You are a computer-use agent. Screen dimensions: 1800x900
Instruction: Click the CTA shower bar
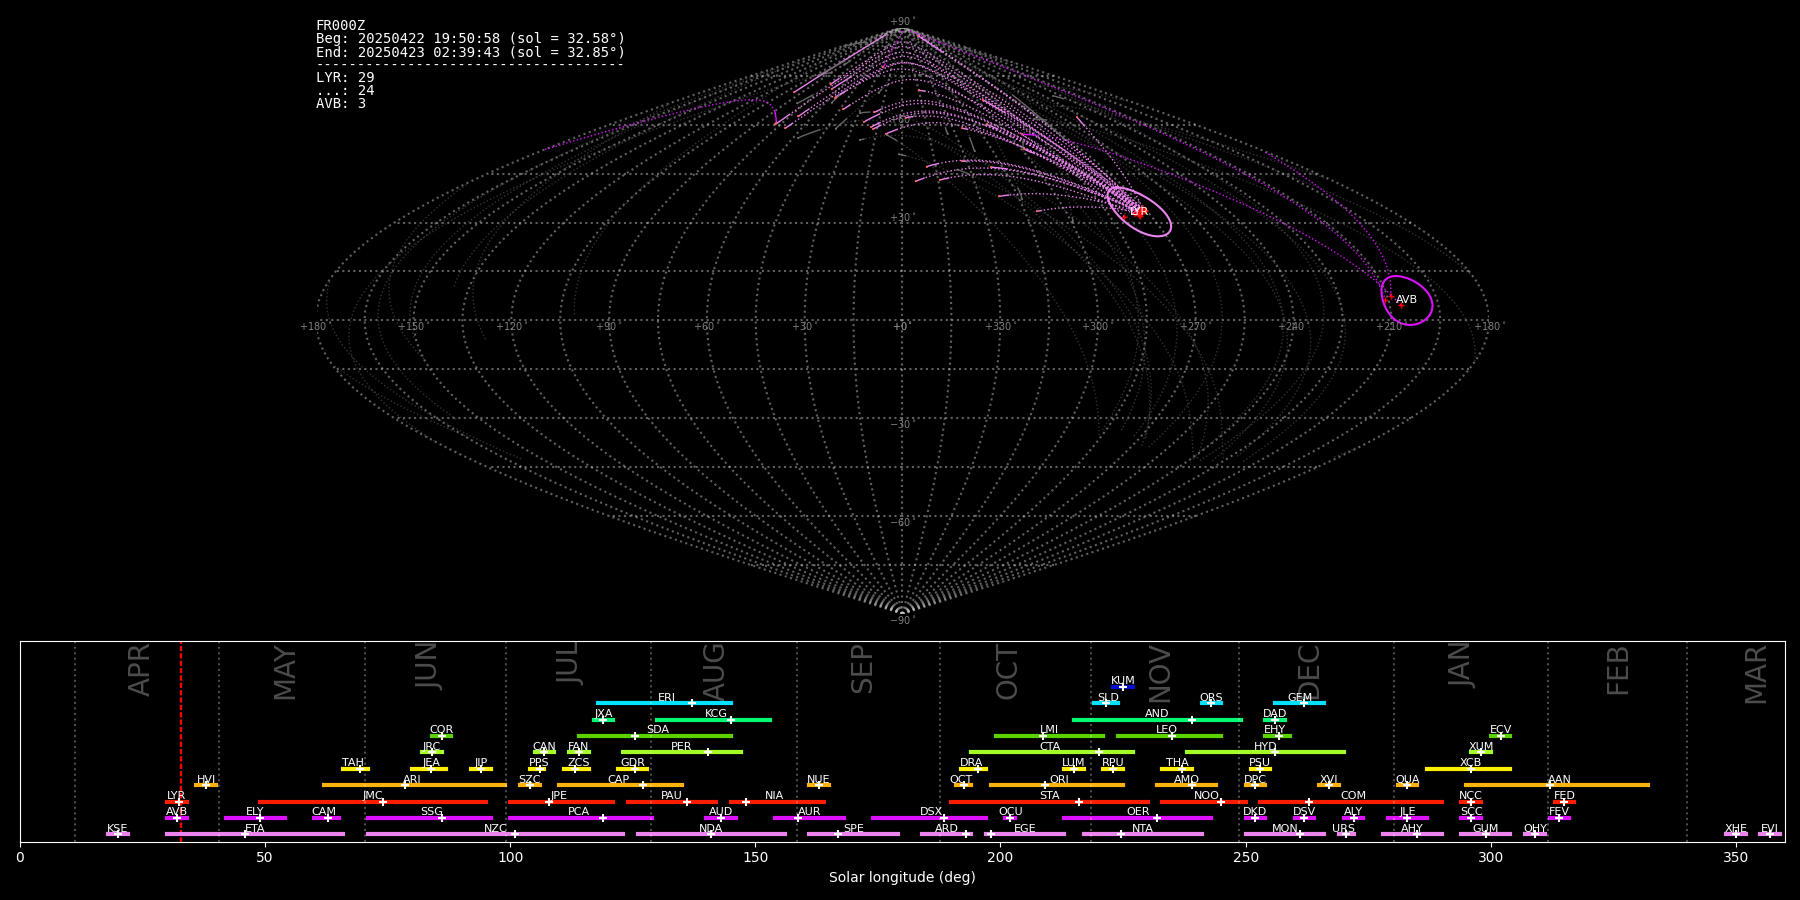pyautogui.click(x=1052, y=752)
